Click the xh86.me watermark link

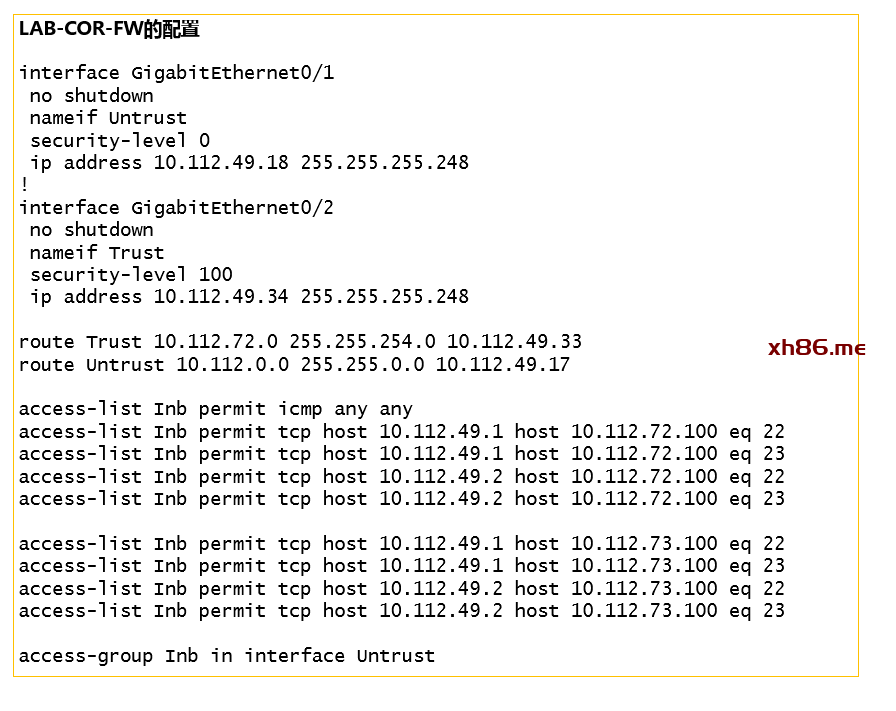tap(816, 348)
